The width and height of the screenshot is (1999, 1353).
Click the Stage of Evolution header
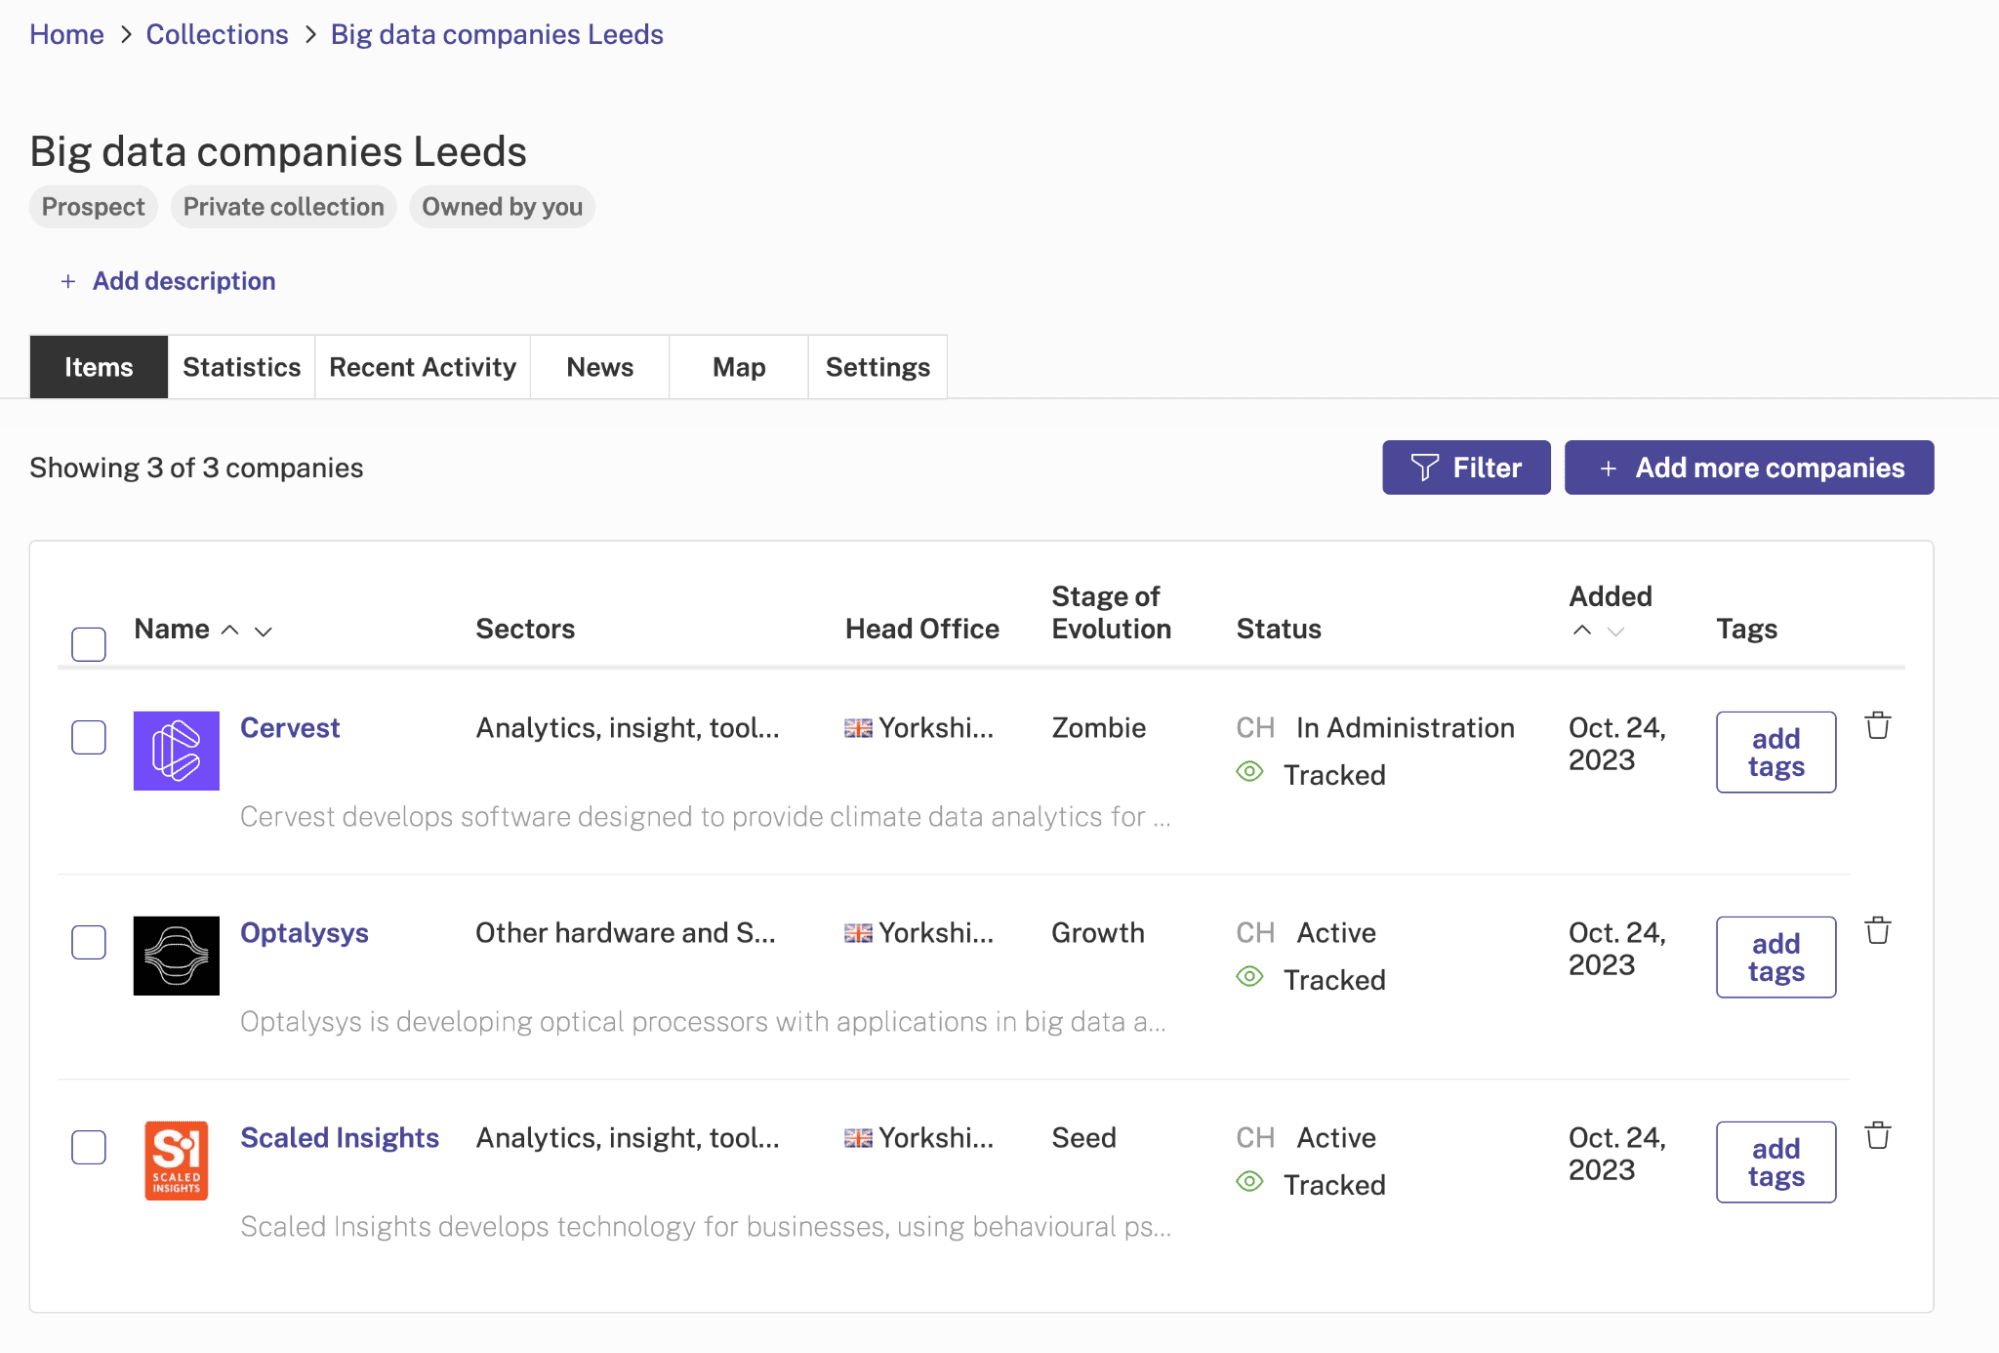pos(1111,612)
